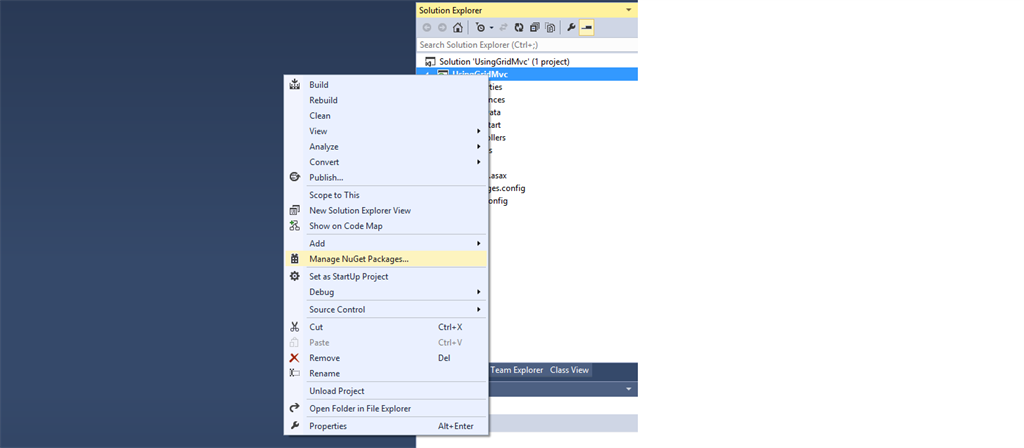
Task: Choose Rename from the context menu
Action: point(387,374)
